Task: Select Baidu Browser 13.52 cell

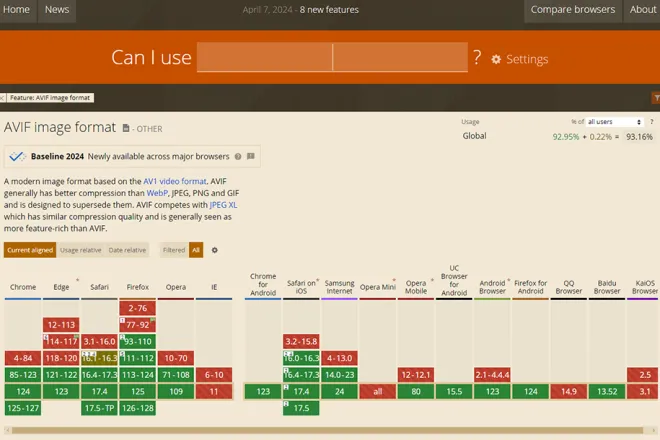Action: point(607,392)
